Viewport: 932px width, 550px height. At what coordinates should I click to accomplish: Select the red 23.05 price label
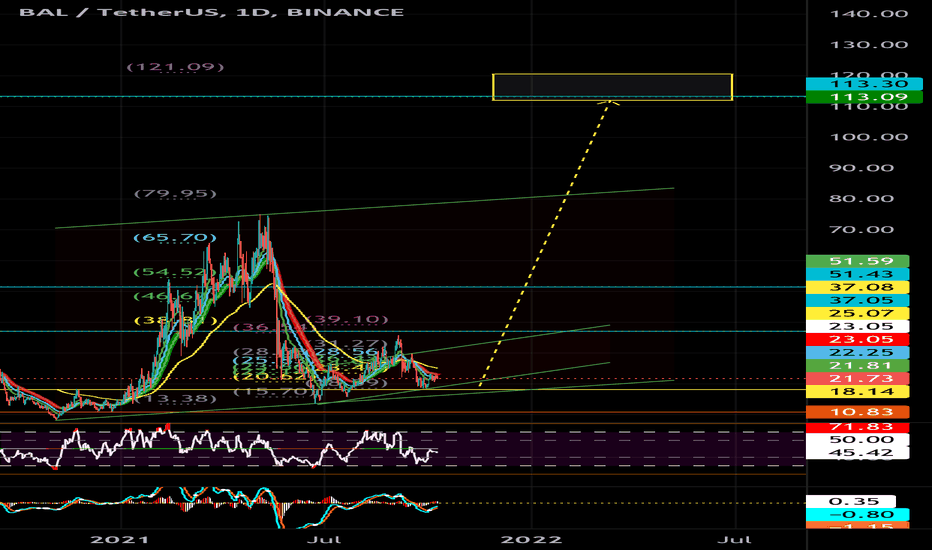click(x=858, y=340)
